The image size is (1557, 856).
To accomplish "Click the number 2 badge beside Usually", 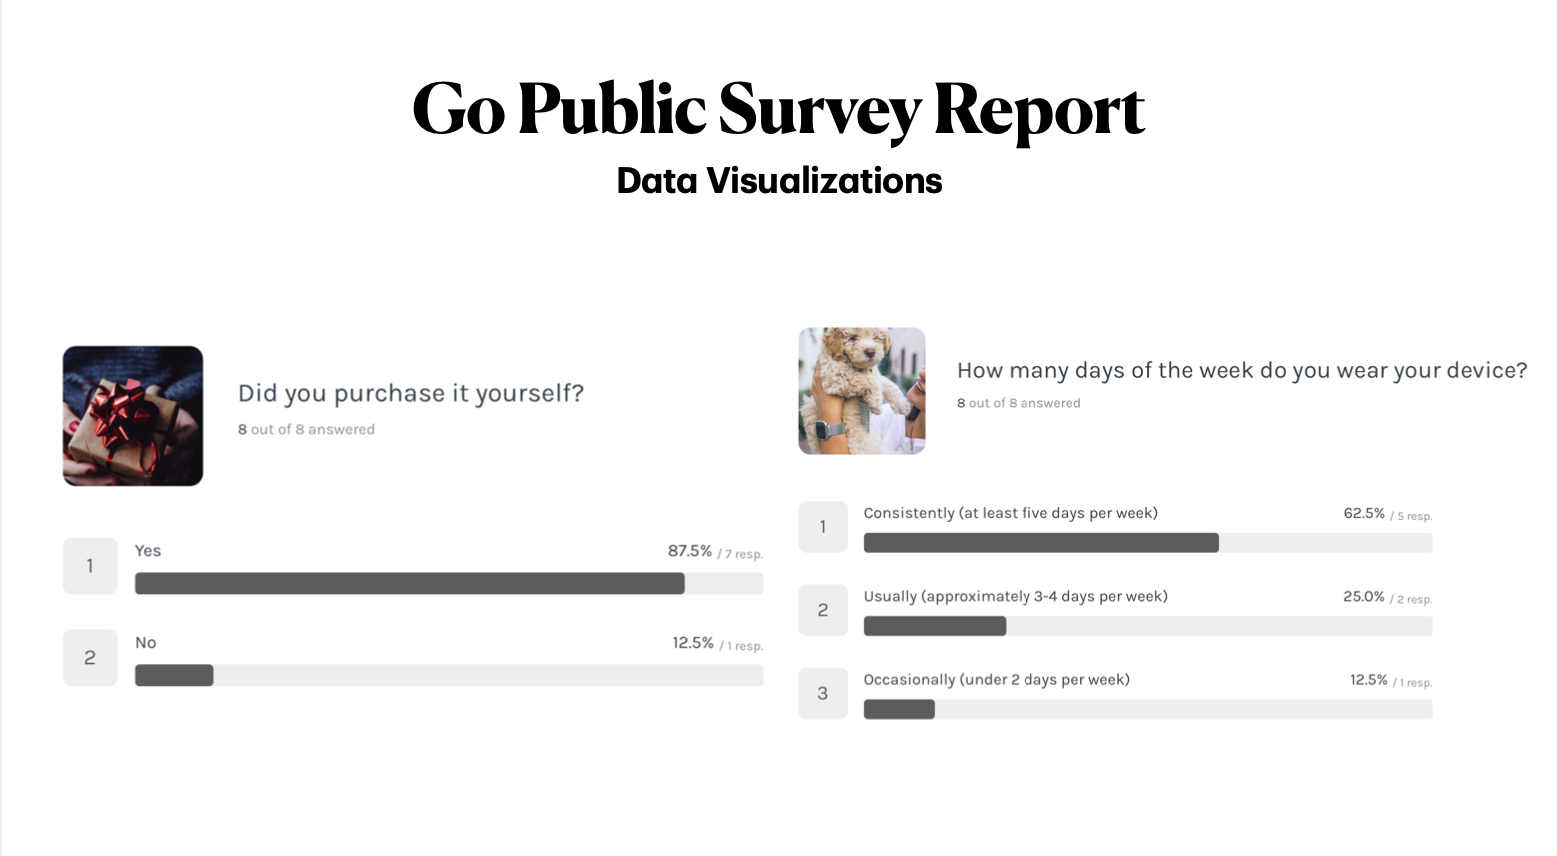I will click(823, 610).
